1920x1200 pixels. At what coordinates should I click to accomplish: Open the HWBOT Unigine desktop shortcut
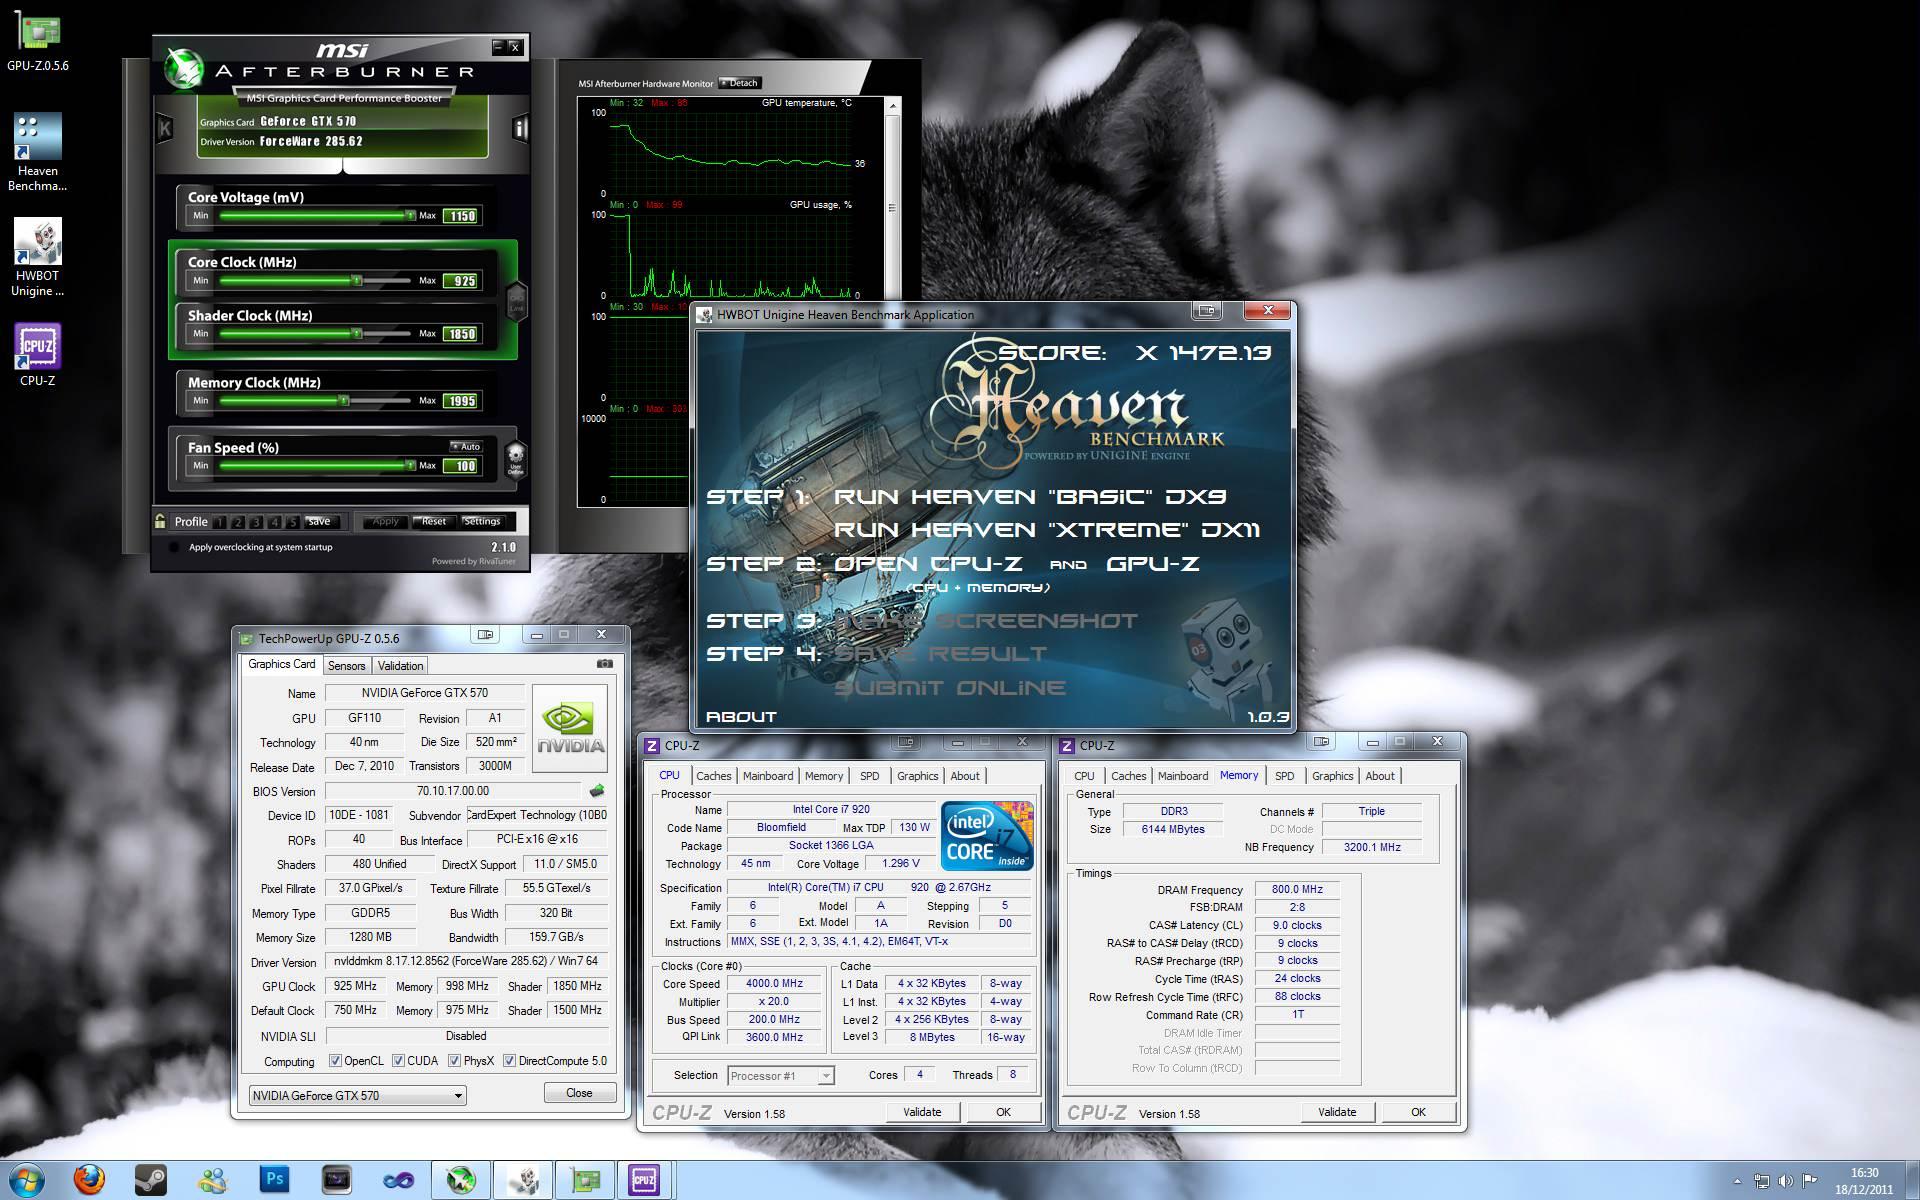pos(38,258)
